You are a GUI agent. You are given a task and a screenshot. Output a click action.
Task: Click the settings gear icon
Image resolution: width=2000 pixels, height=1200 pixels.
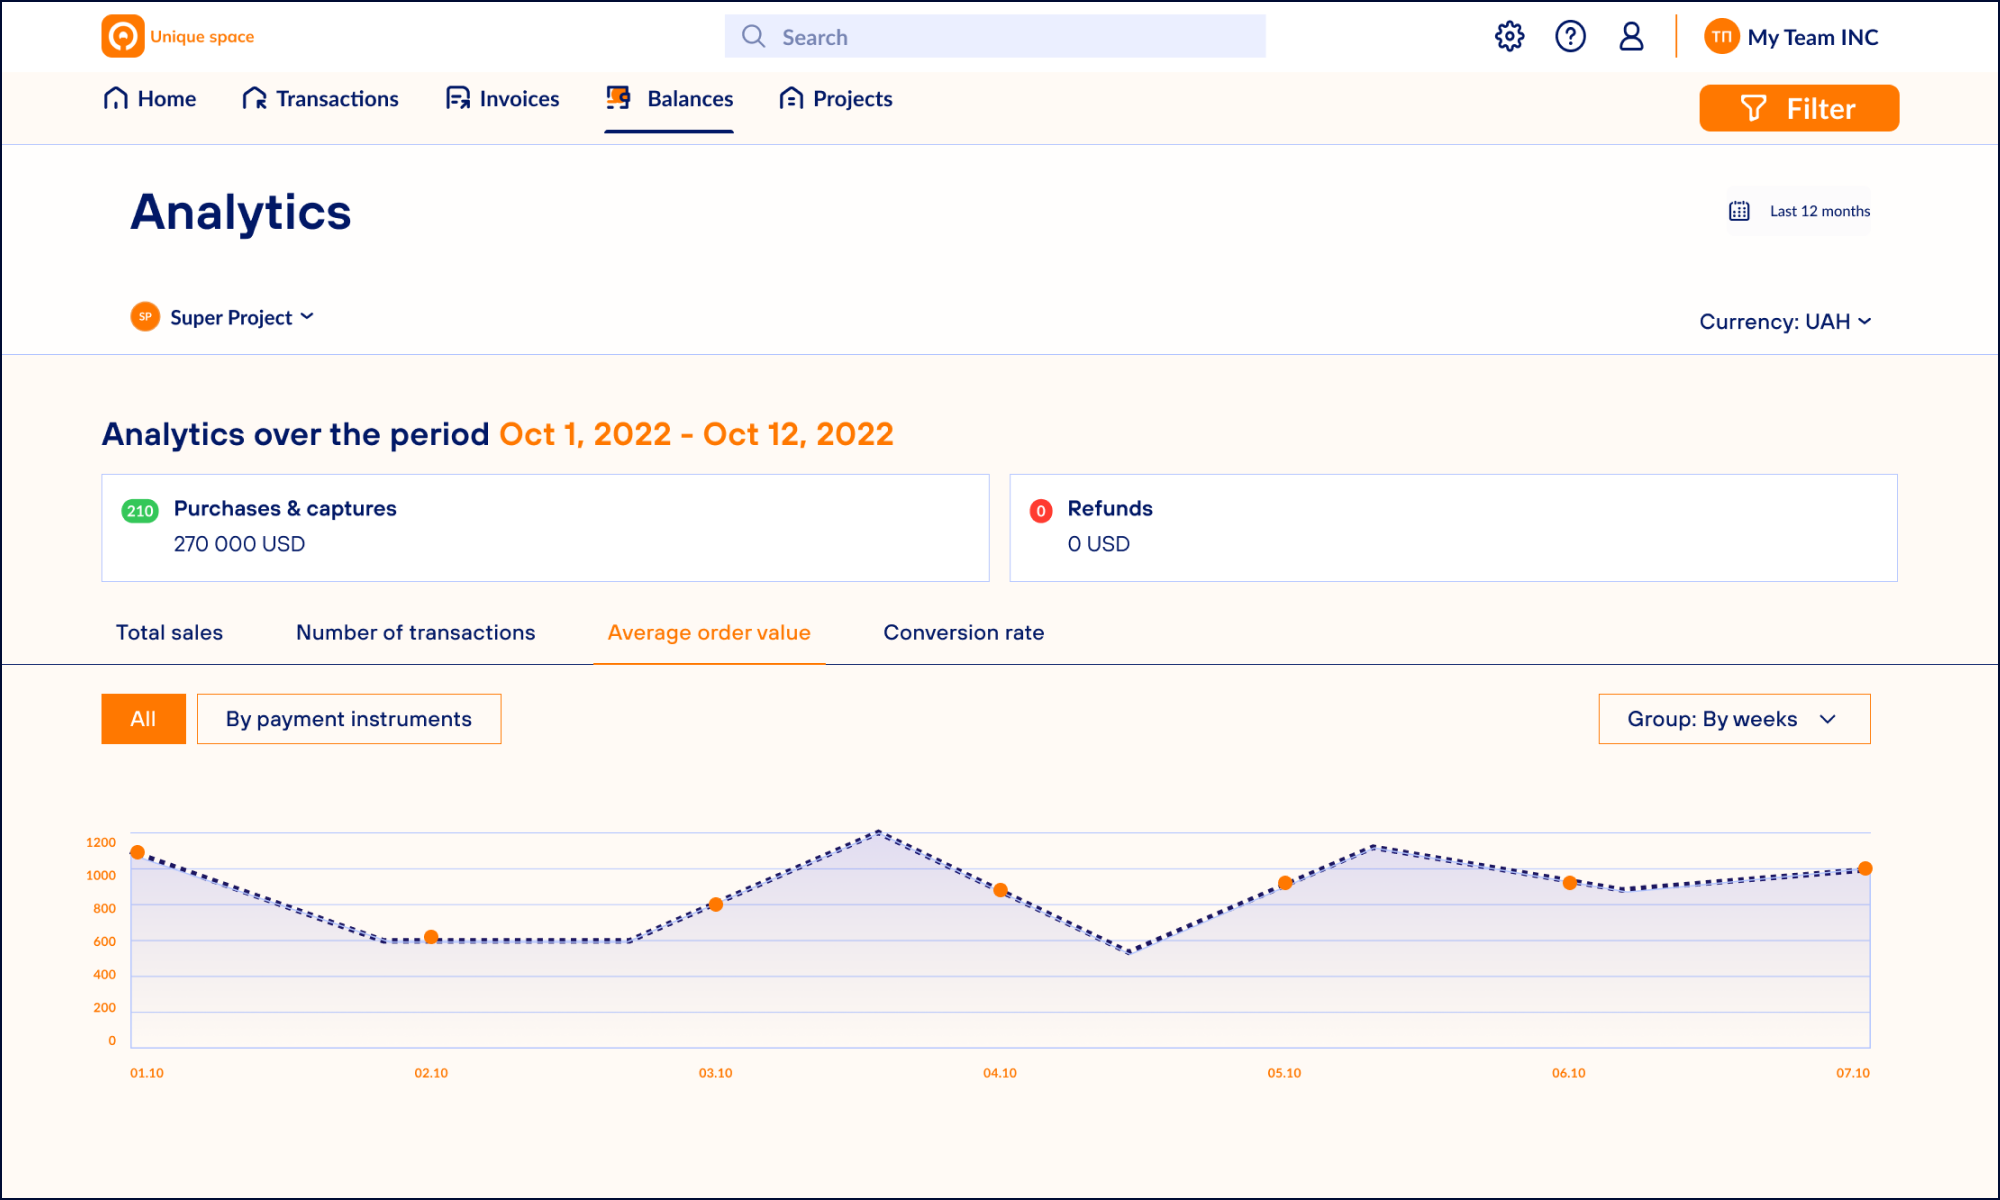(1511, 36)
